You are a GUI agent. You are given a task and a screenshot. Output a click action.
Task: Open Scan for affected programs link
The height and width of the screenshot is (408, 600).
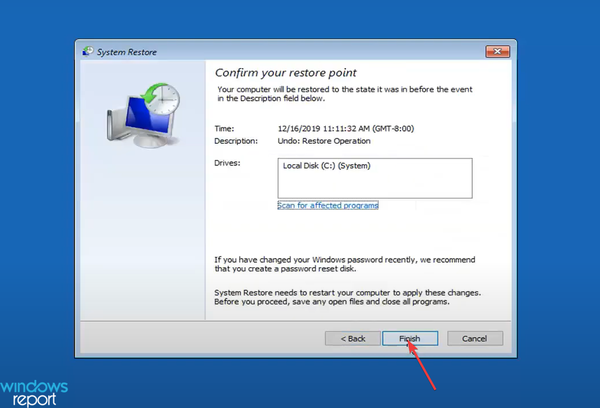tap(327, 205)
